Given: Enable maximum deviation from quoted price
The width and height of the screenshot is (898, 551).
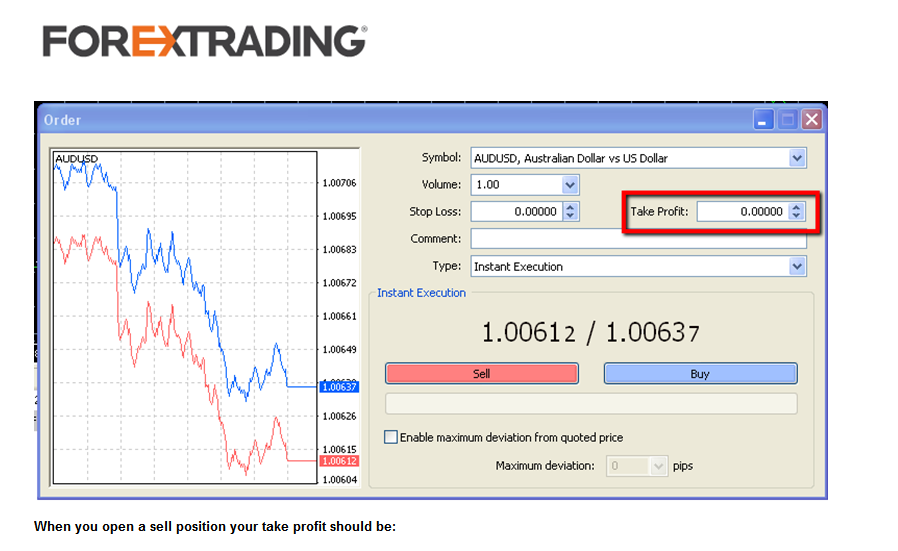Looking at the screenshot, I should (x=391, y=437).
